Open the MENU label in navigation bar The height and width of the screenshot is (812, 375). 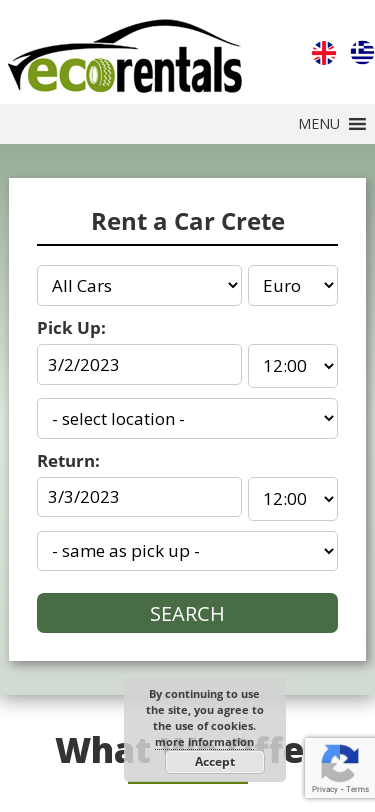point(319,124)
